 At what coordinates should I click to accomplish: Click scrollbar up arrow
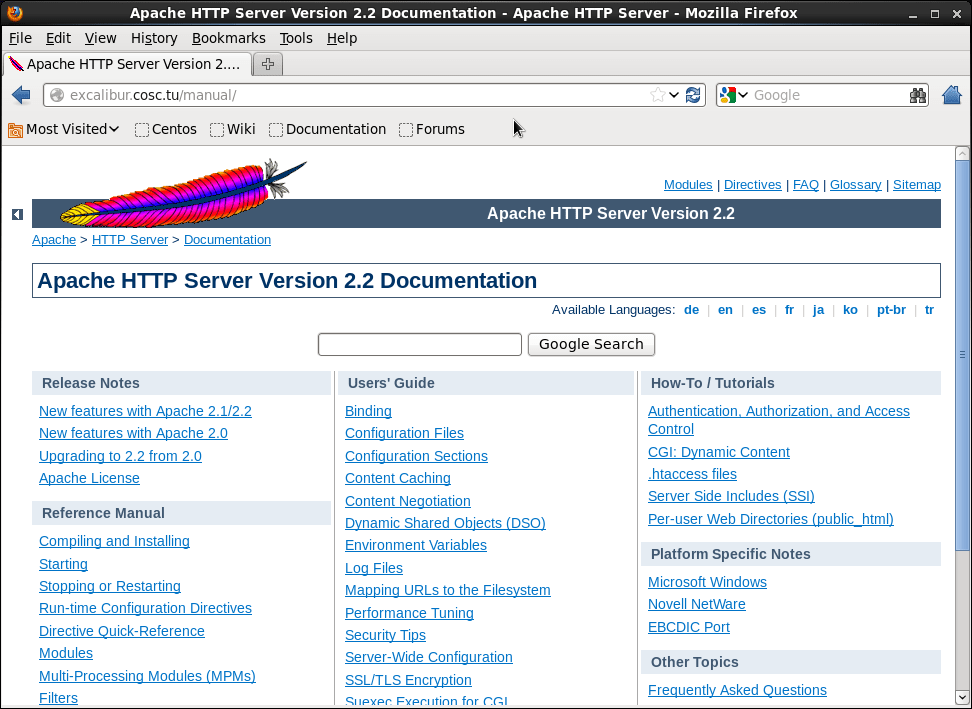point(962,153)
